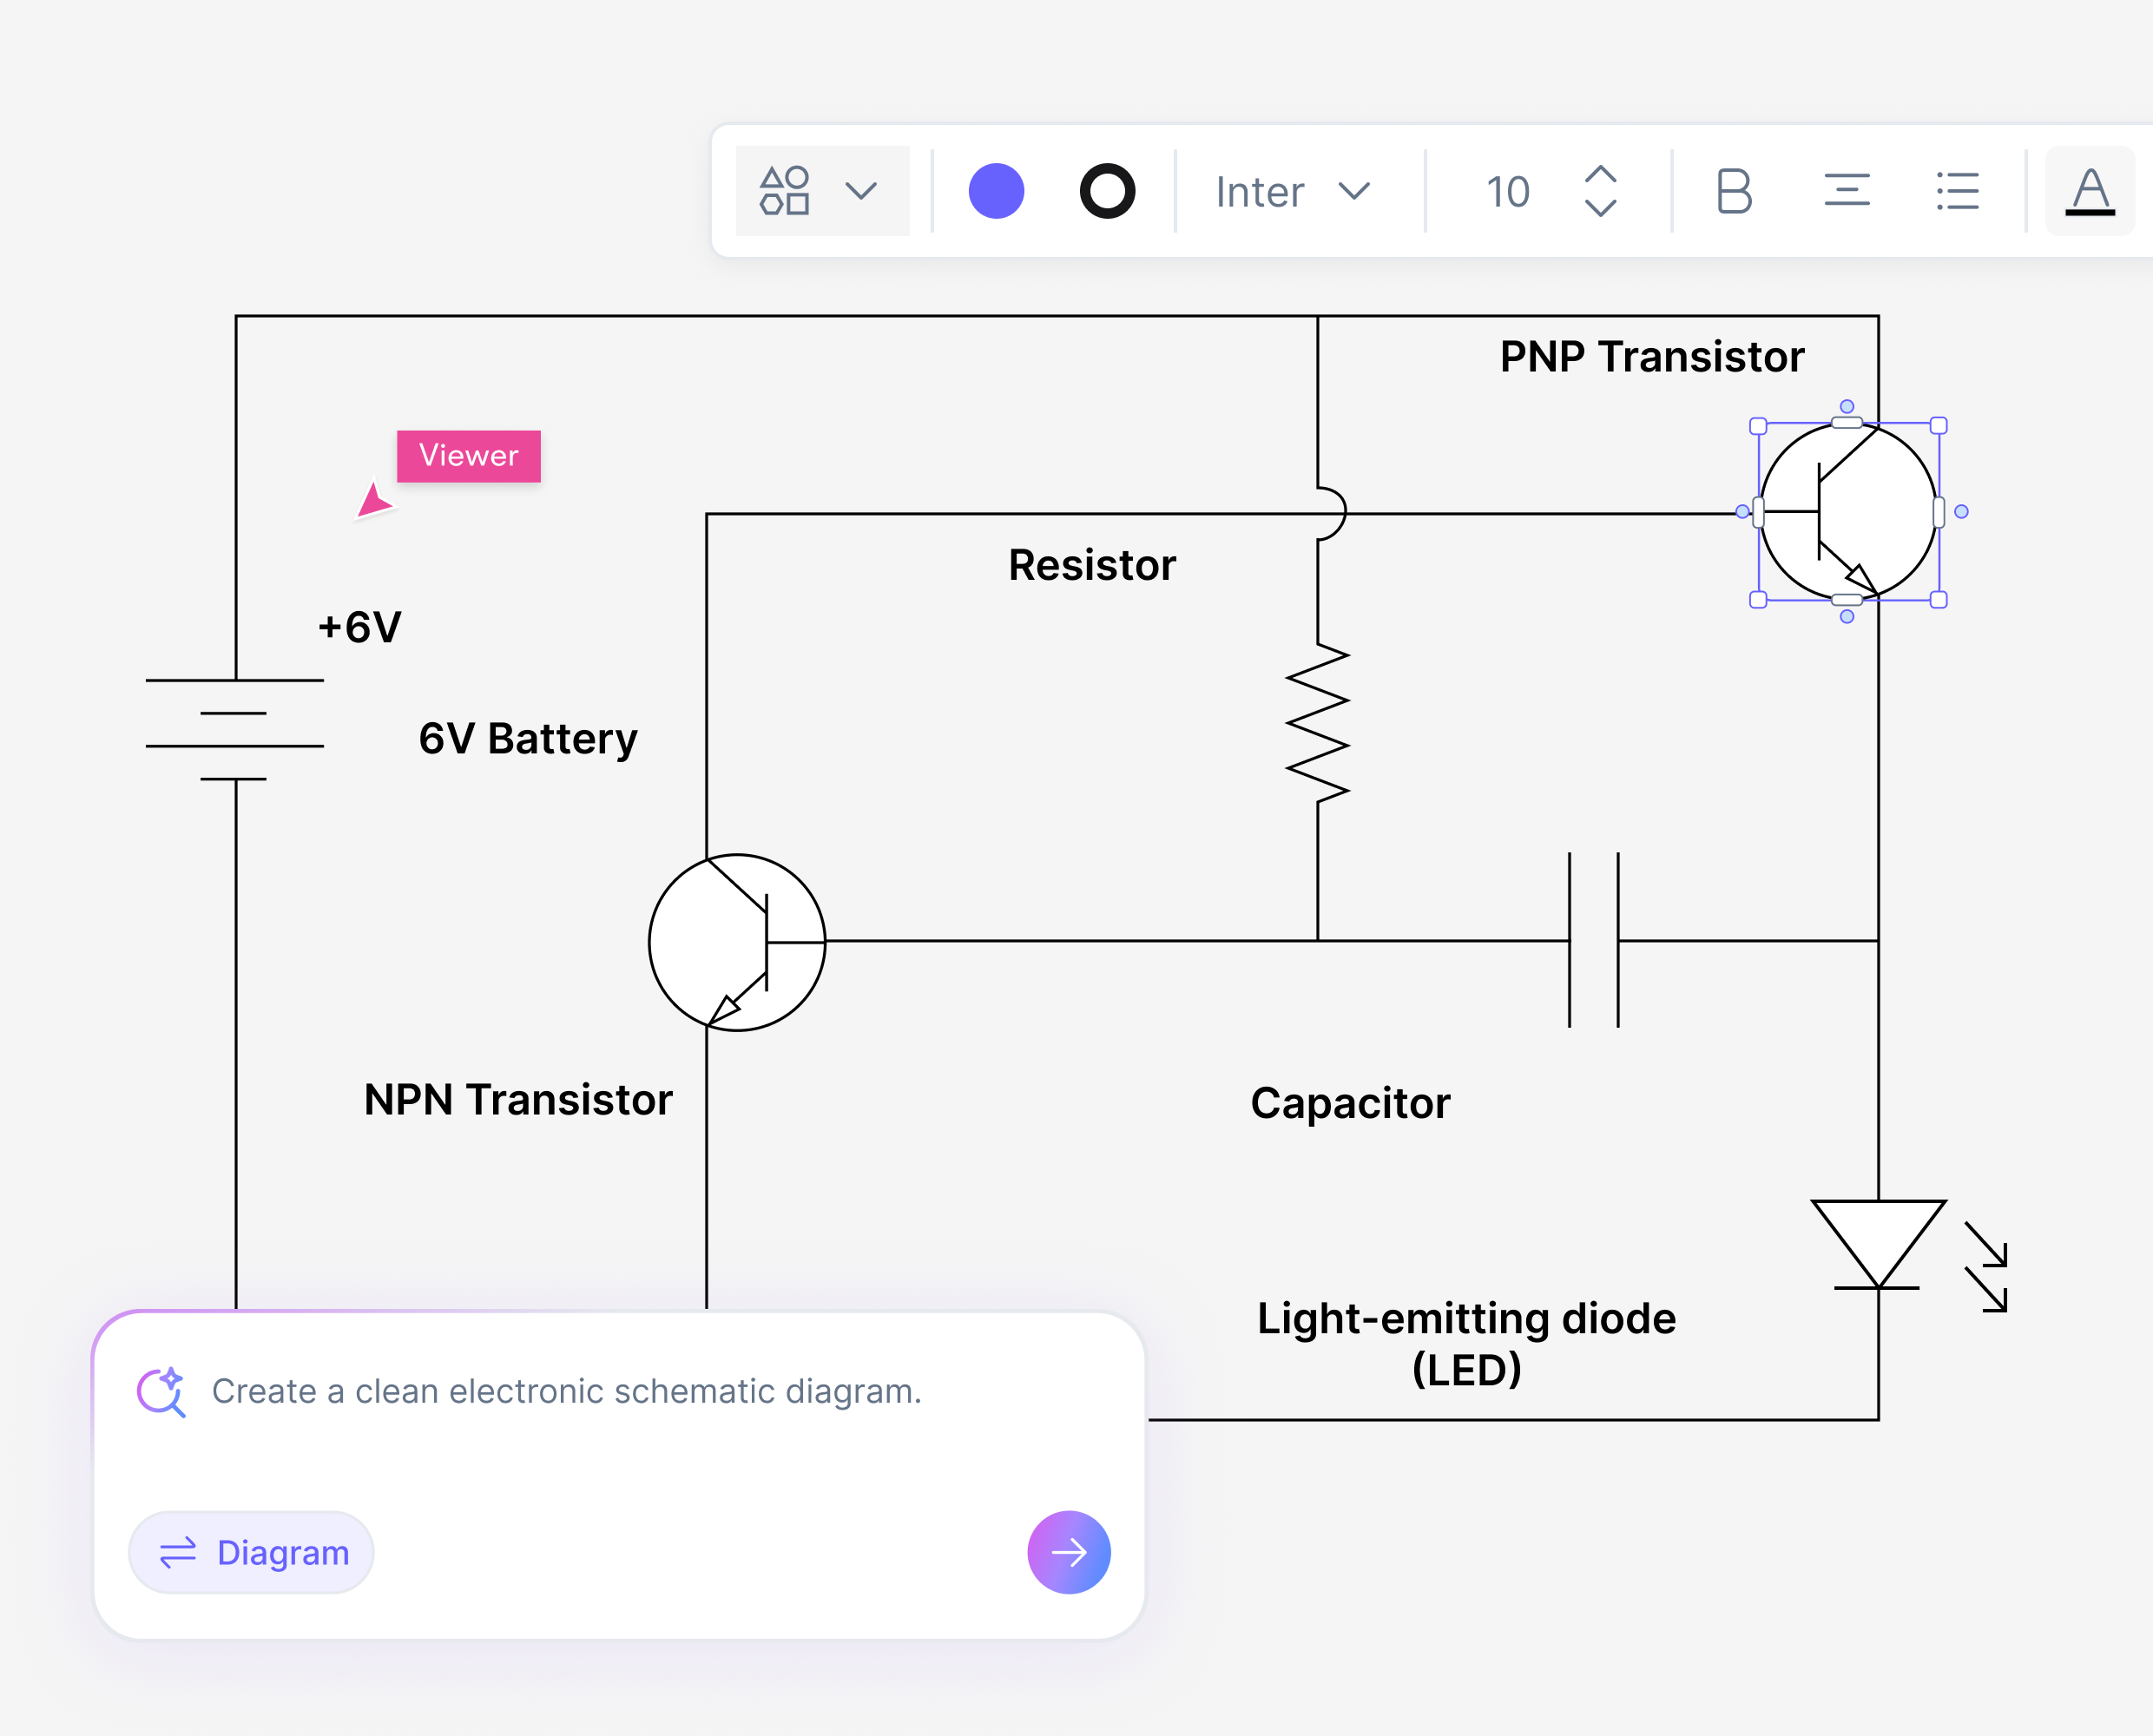Click the PNP Transistor label
2153x1736 pixels.
(1652, 357)
